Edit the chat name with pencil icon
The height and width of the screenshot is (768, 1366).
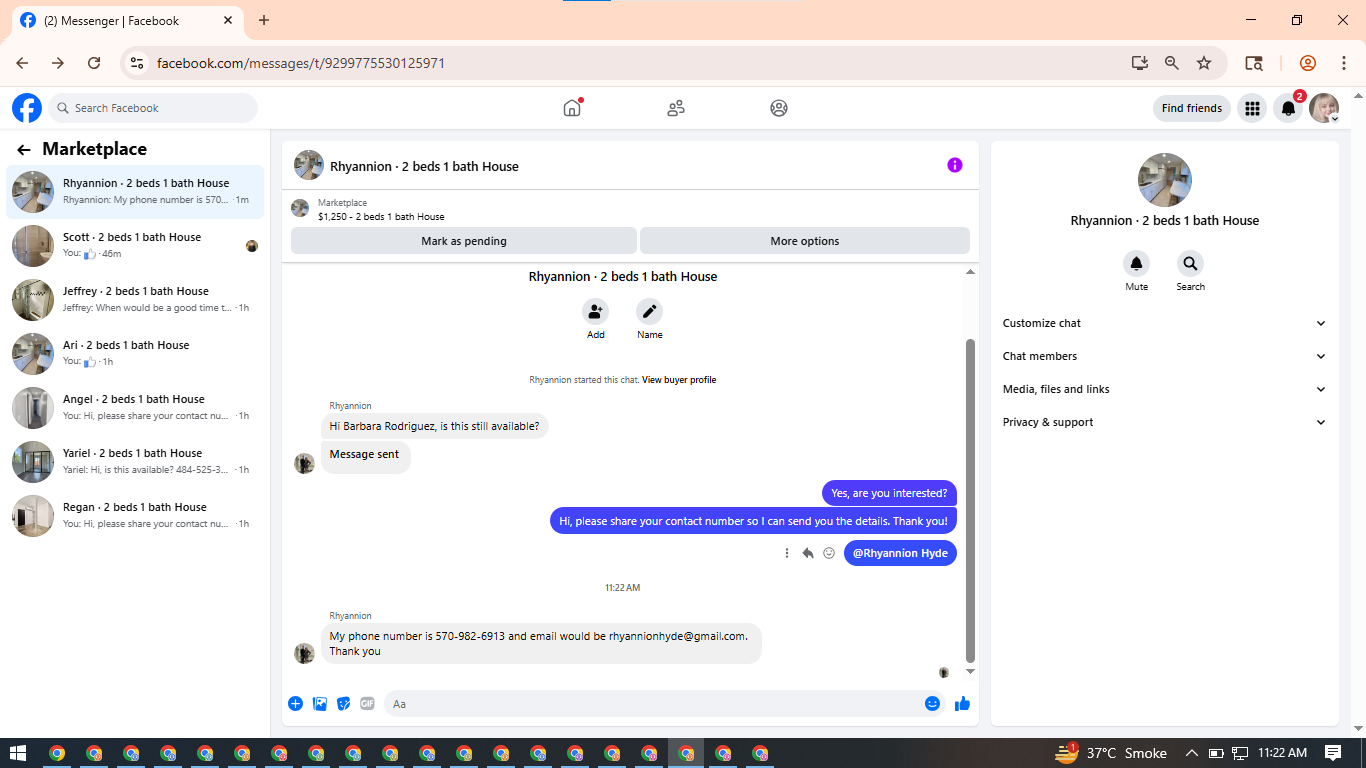pos(650,311)
